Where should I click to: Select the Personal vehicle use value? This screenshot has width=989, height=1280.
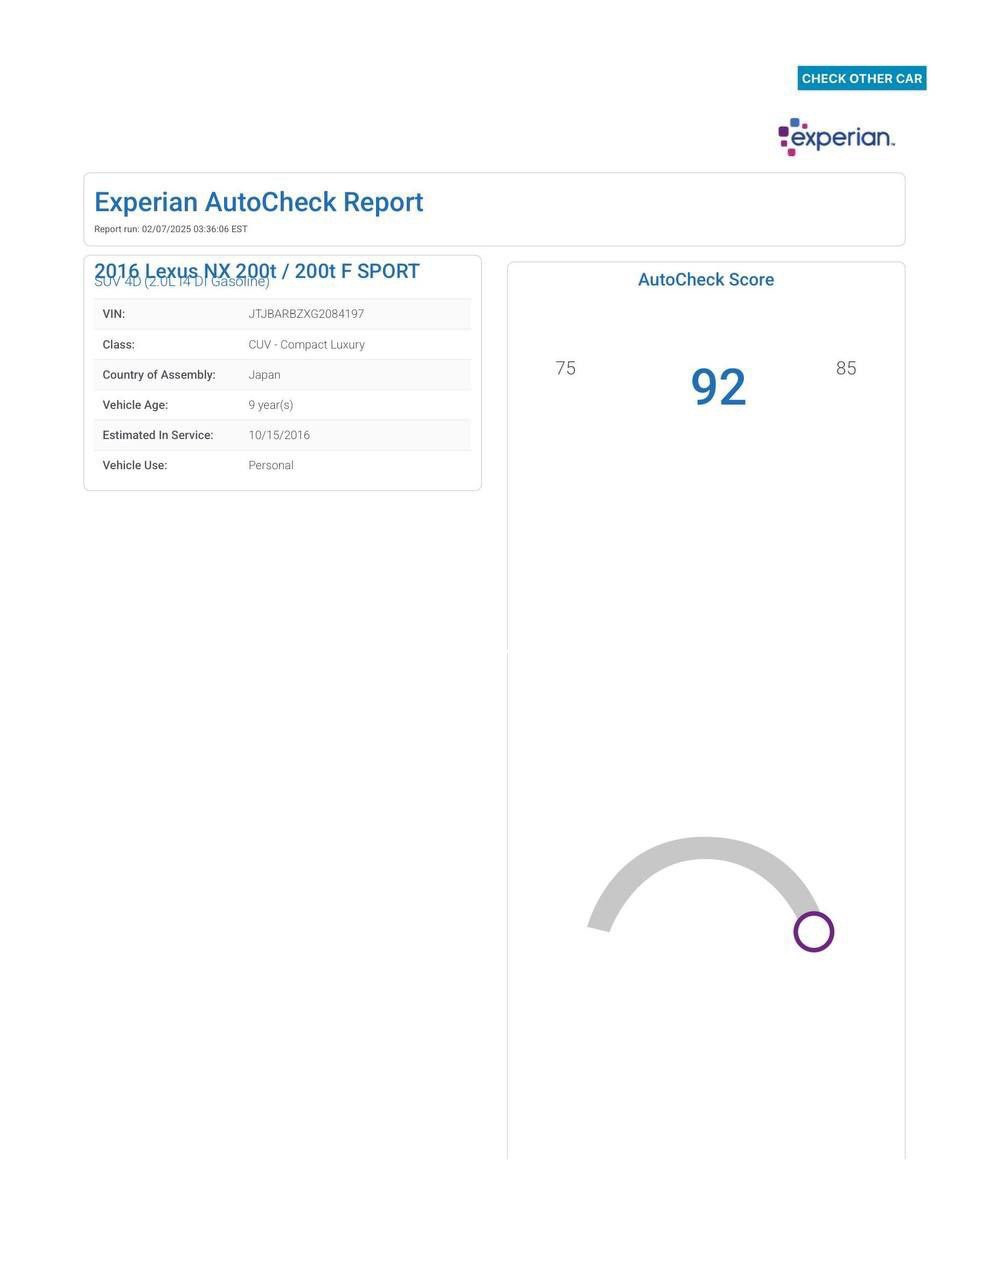click(x=271, y=465)
